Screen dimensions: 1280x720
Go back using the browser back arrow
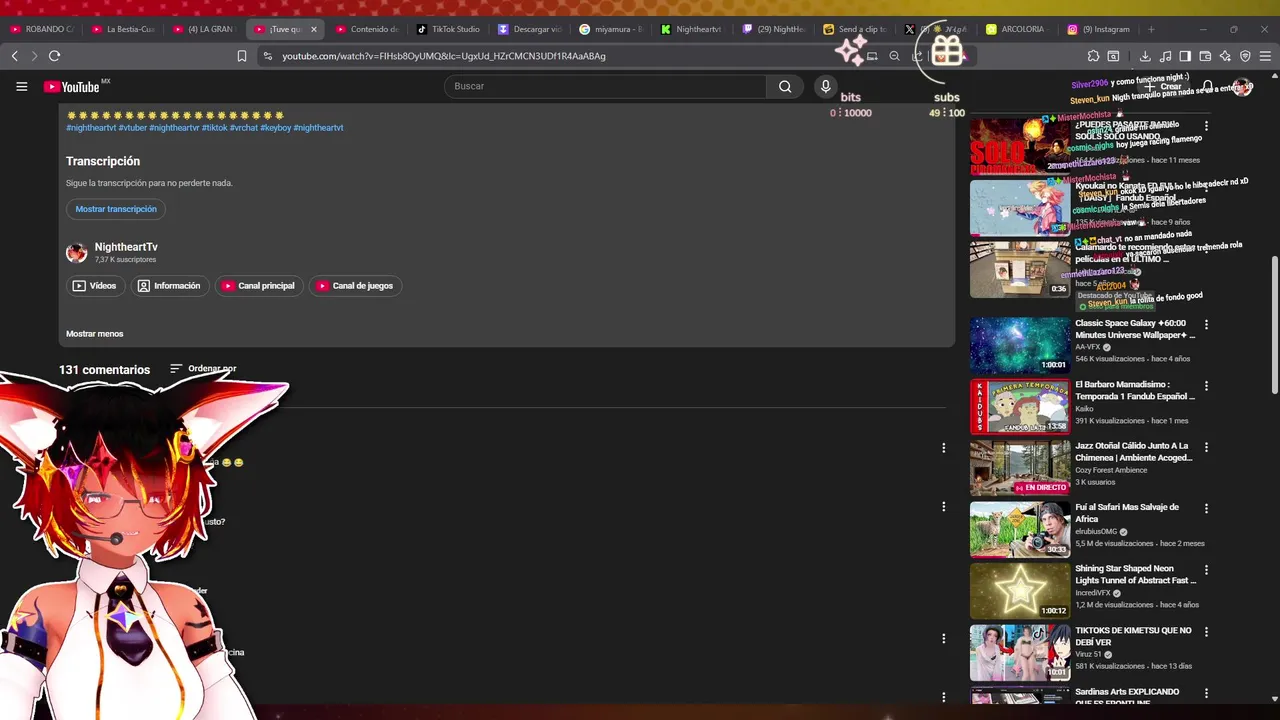(15, 56)
